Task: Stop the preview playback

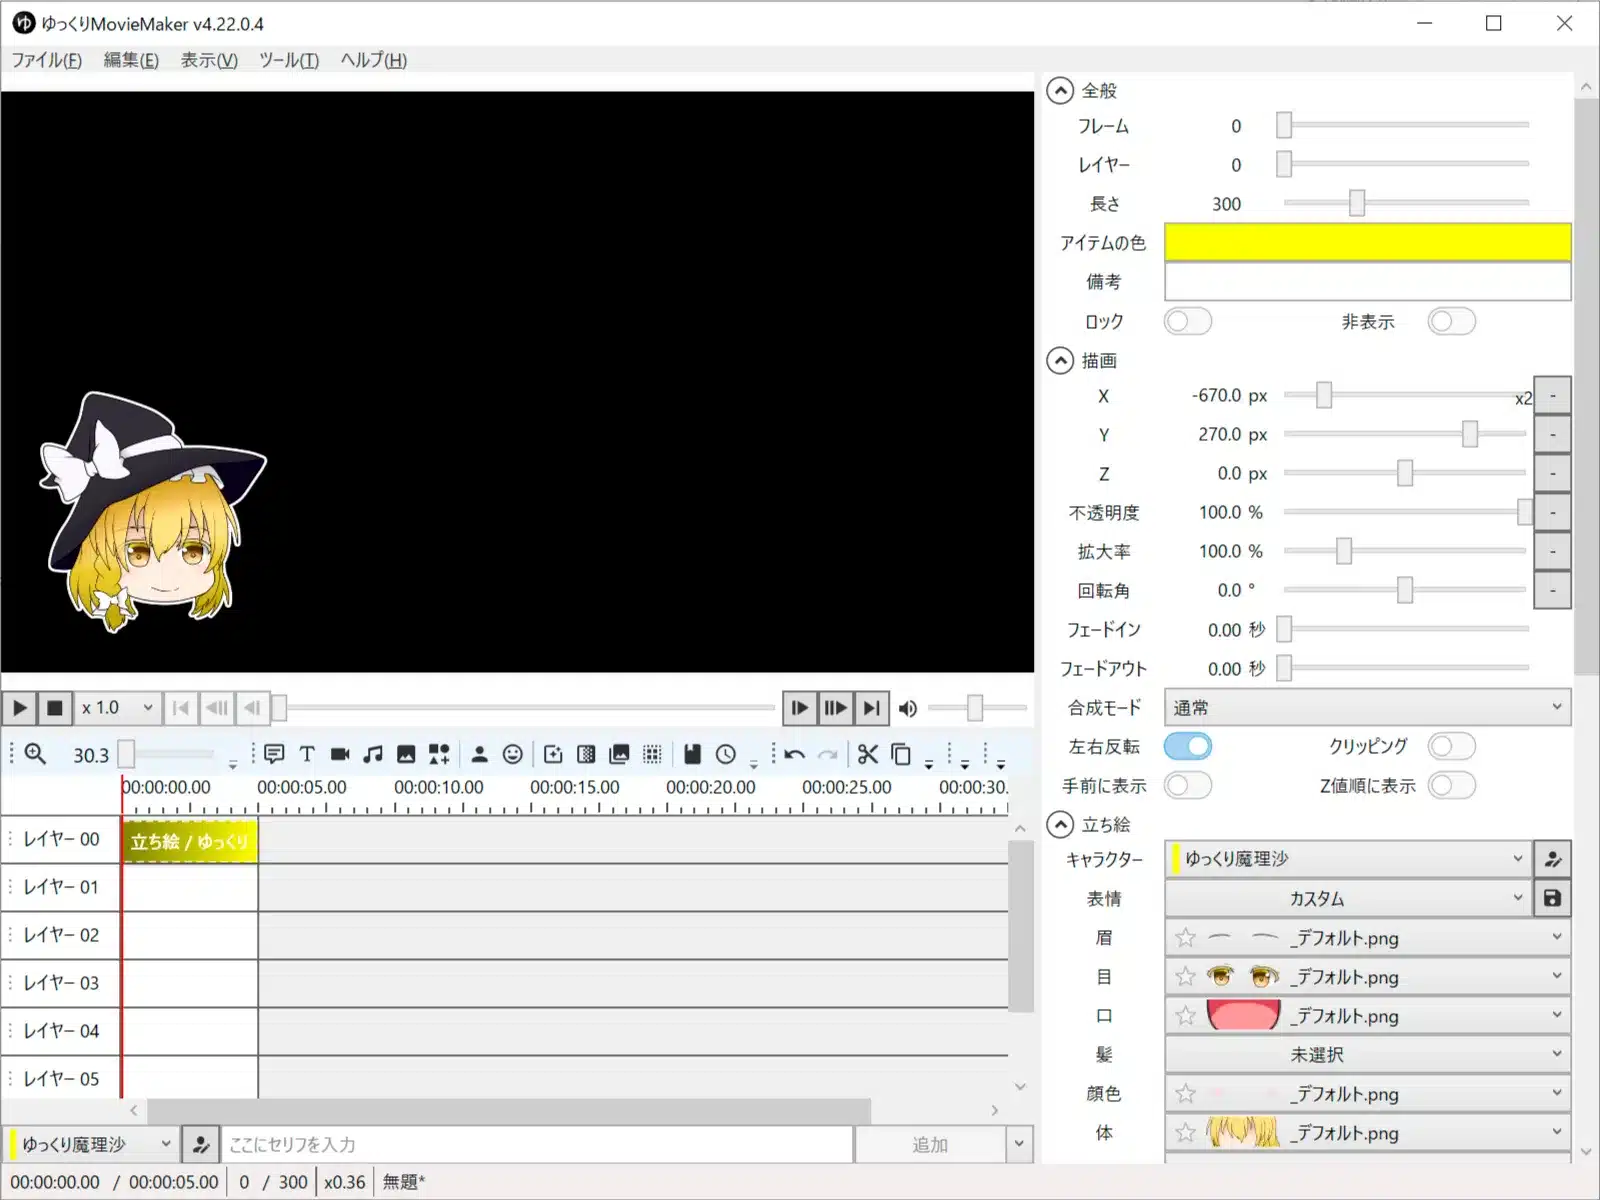Action: click(55, 708)
